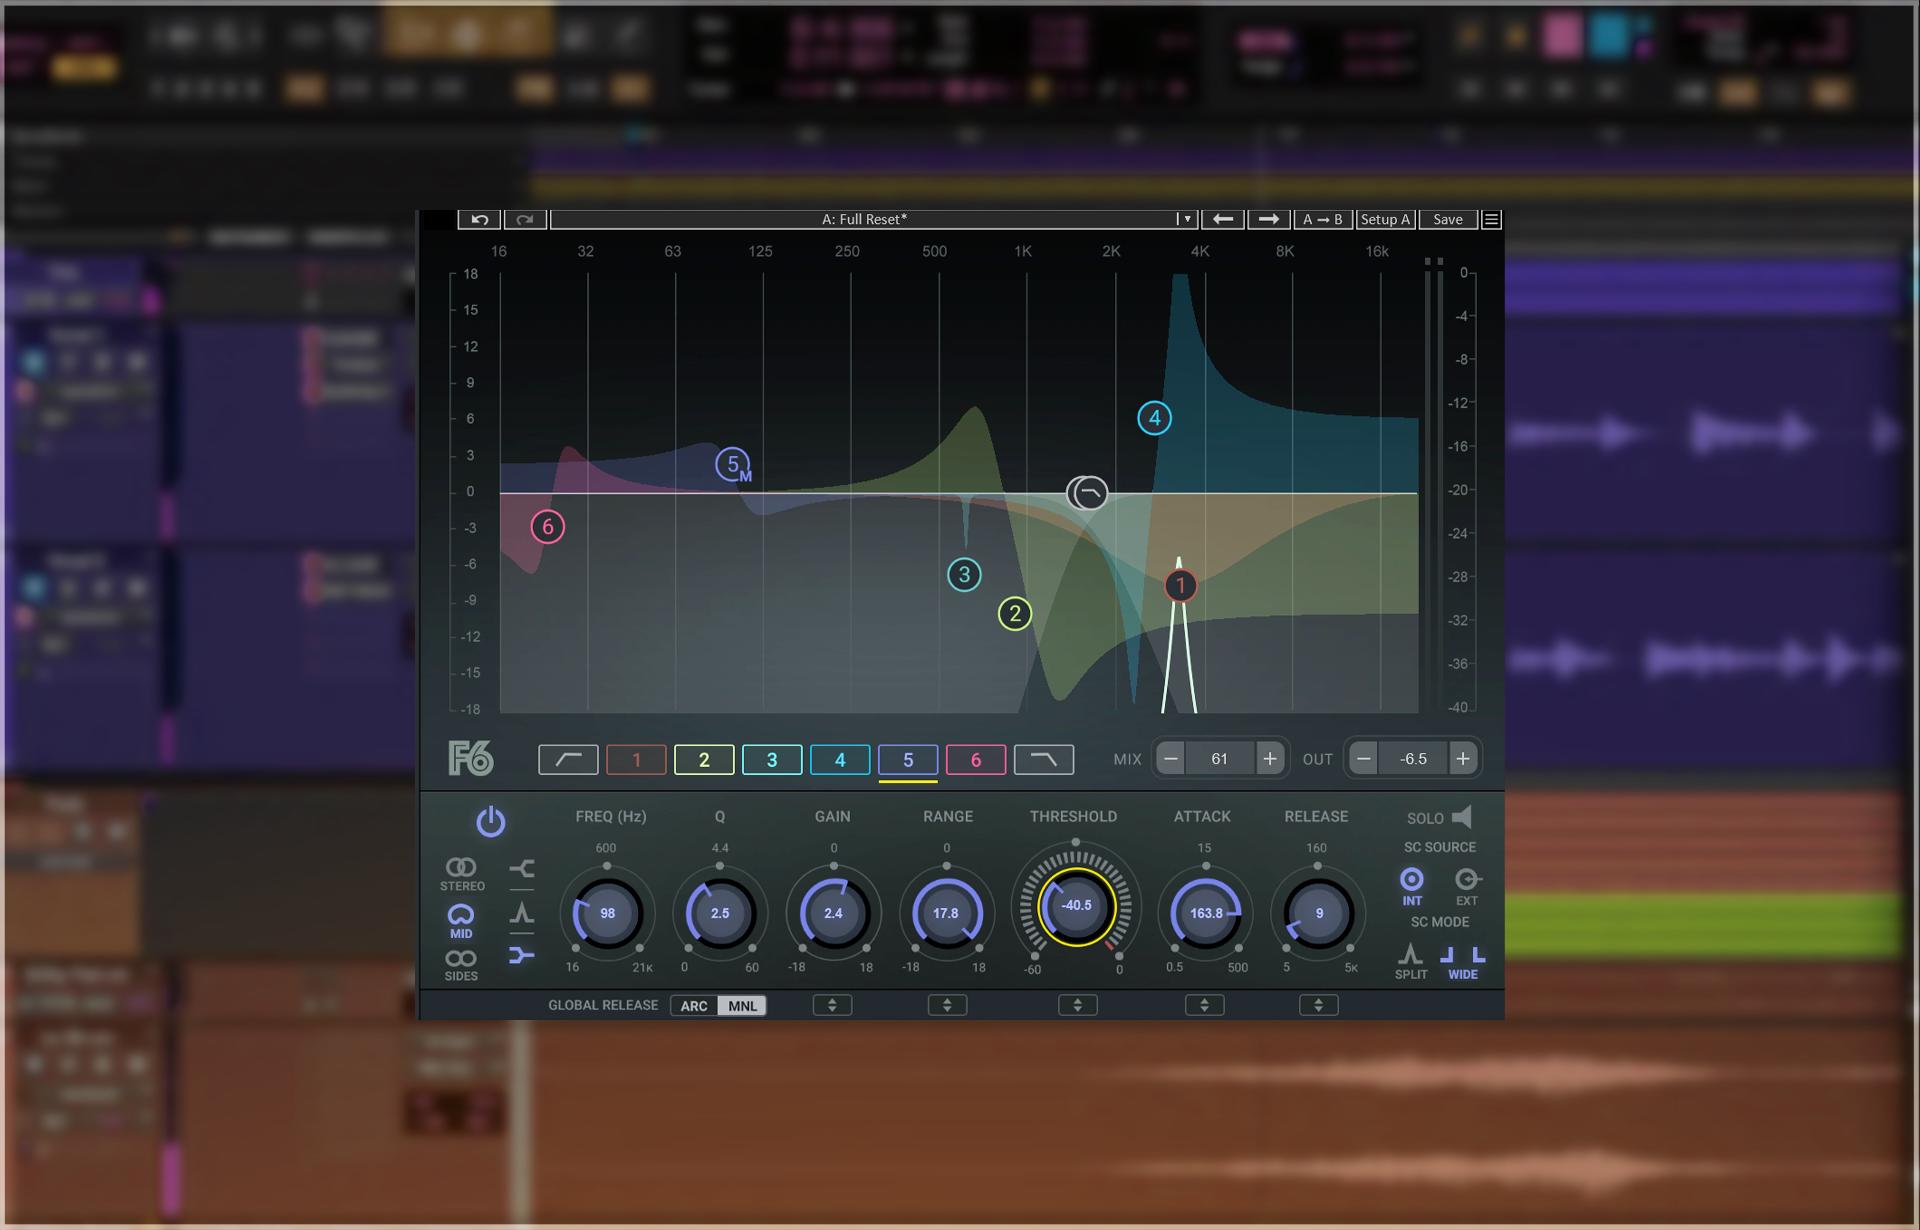Image resolution: width=1920 pixels, height=1230 pixels.
Task: Click the OUT value field showing -6.5
Action: tap(1413, 759)
